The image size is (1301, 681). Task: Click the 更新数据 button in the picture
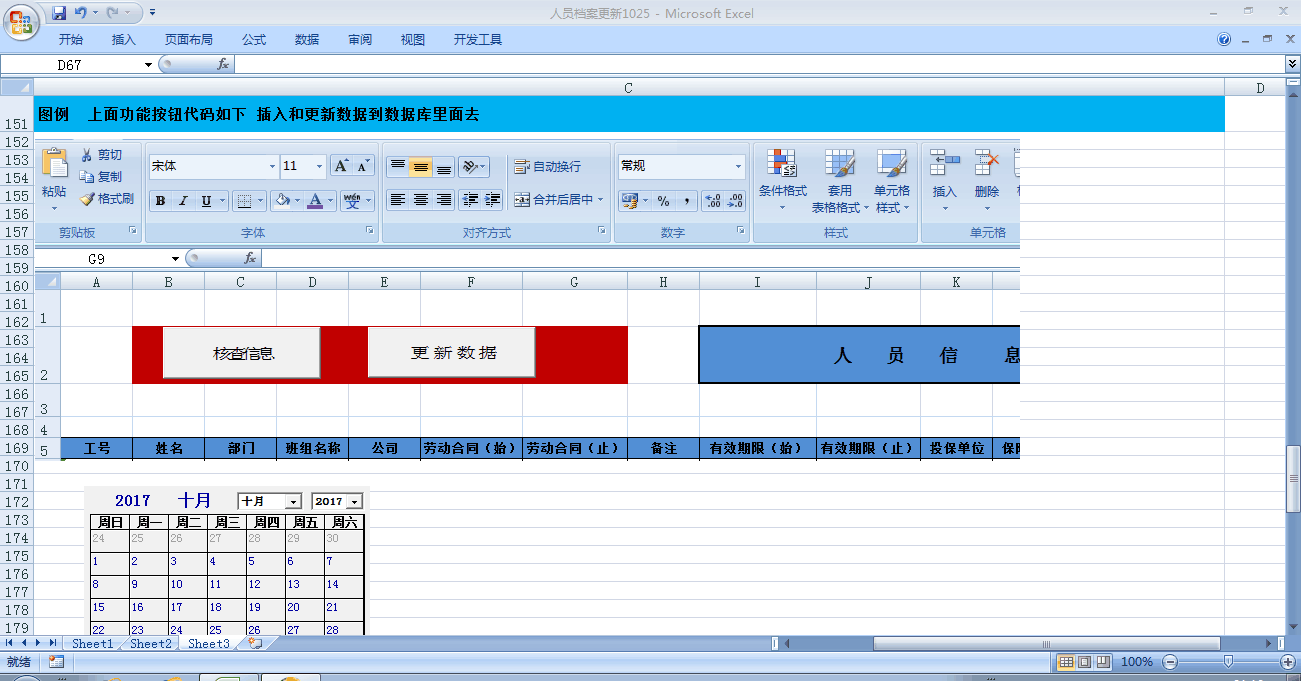coord(452,353)
